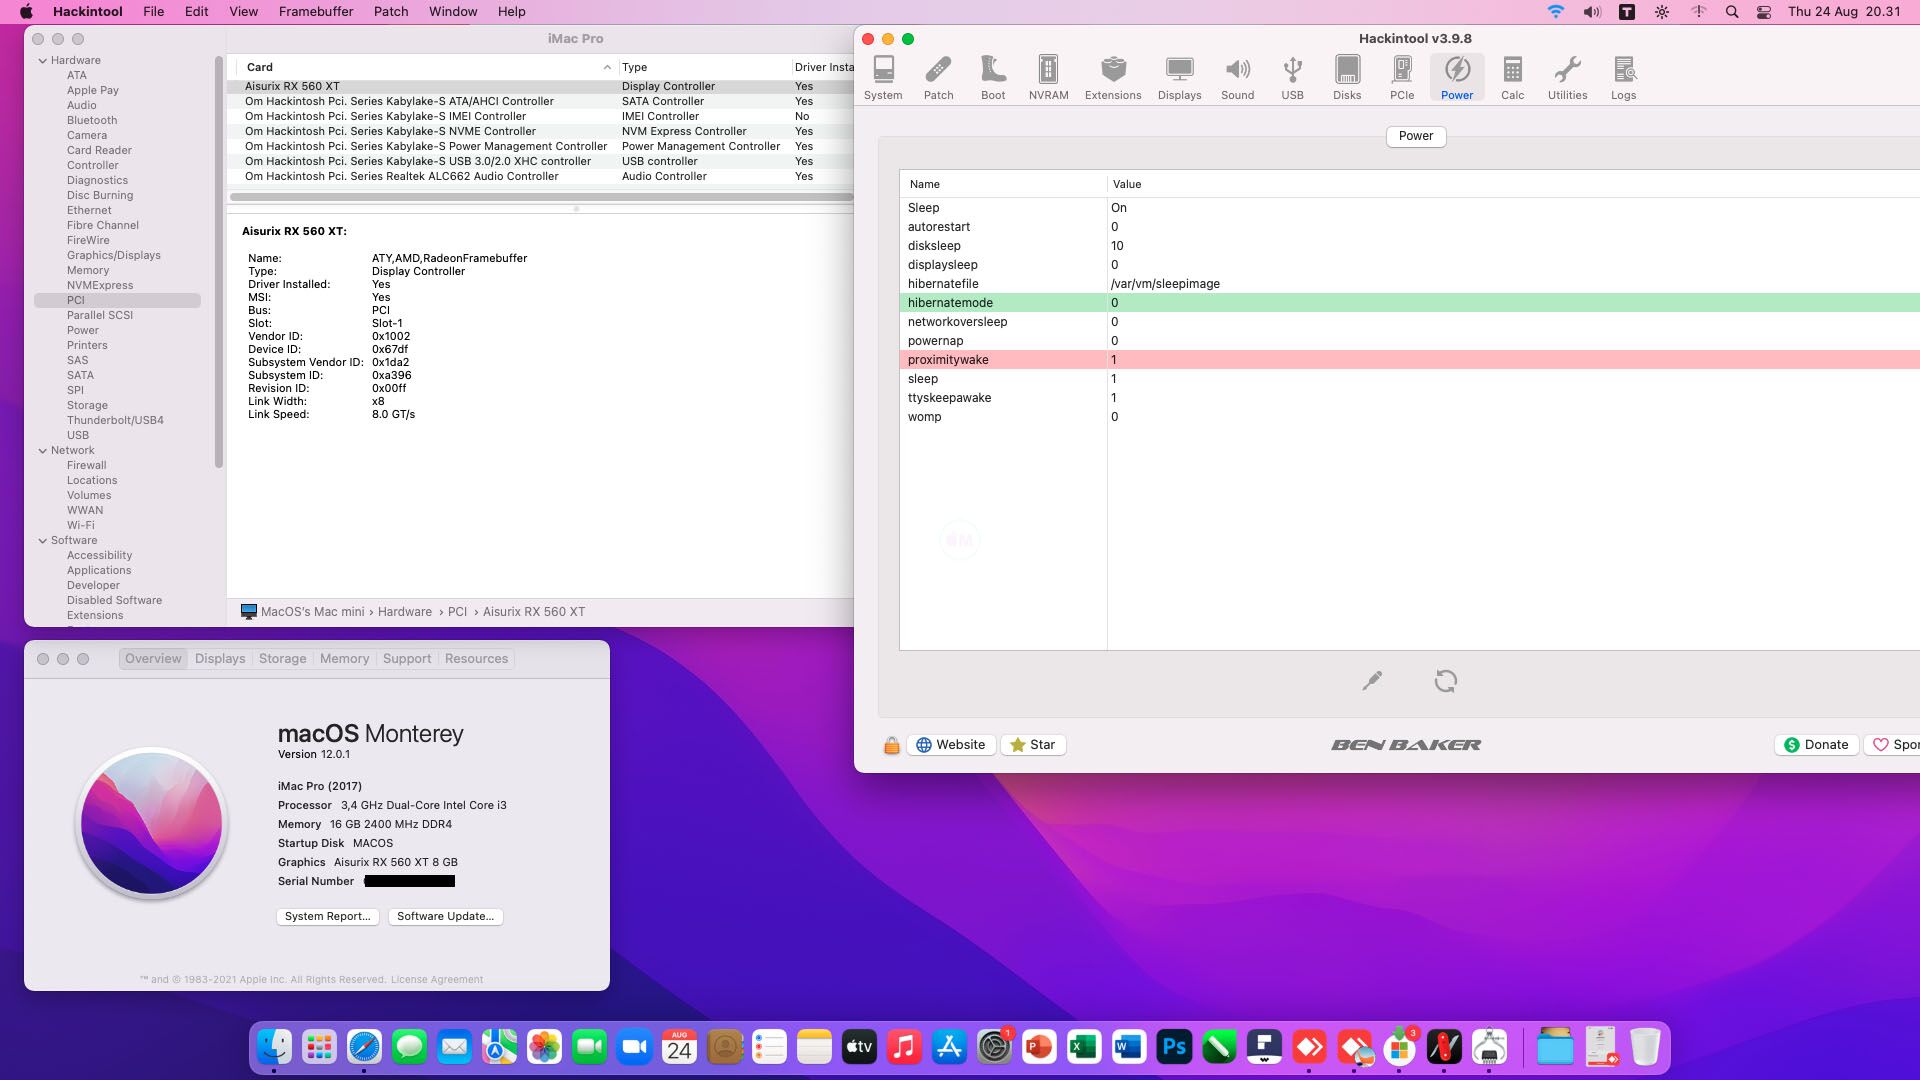Viewport: 1920px width, 1080px height.
Task: Select Thunderbolt/USB4 in System Information sidebar
Action: (x=115, y=420)
